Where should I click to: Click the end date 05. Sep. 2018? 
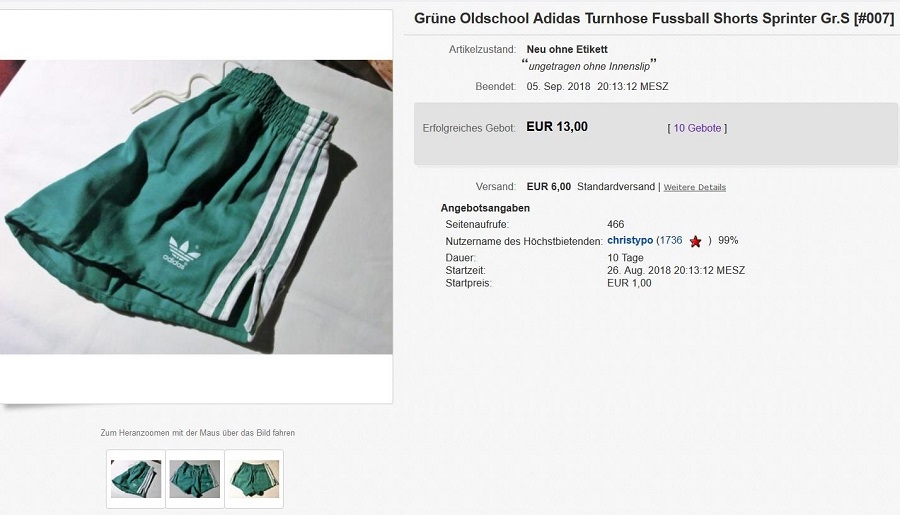tap(558, 86)
